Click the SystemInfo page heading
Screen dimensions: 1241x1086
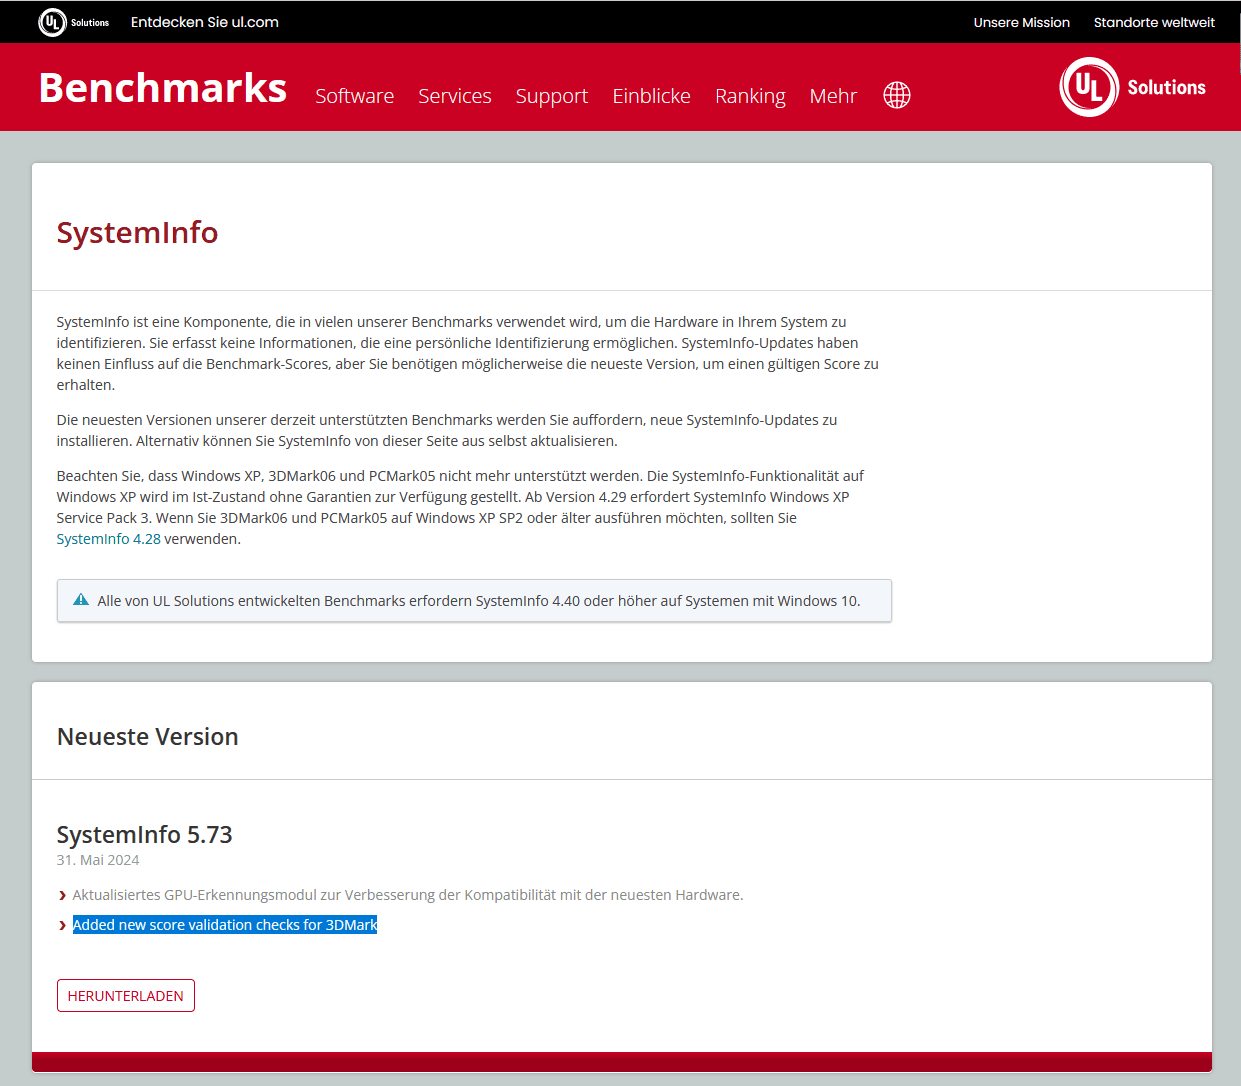[x=137, y=233]
